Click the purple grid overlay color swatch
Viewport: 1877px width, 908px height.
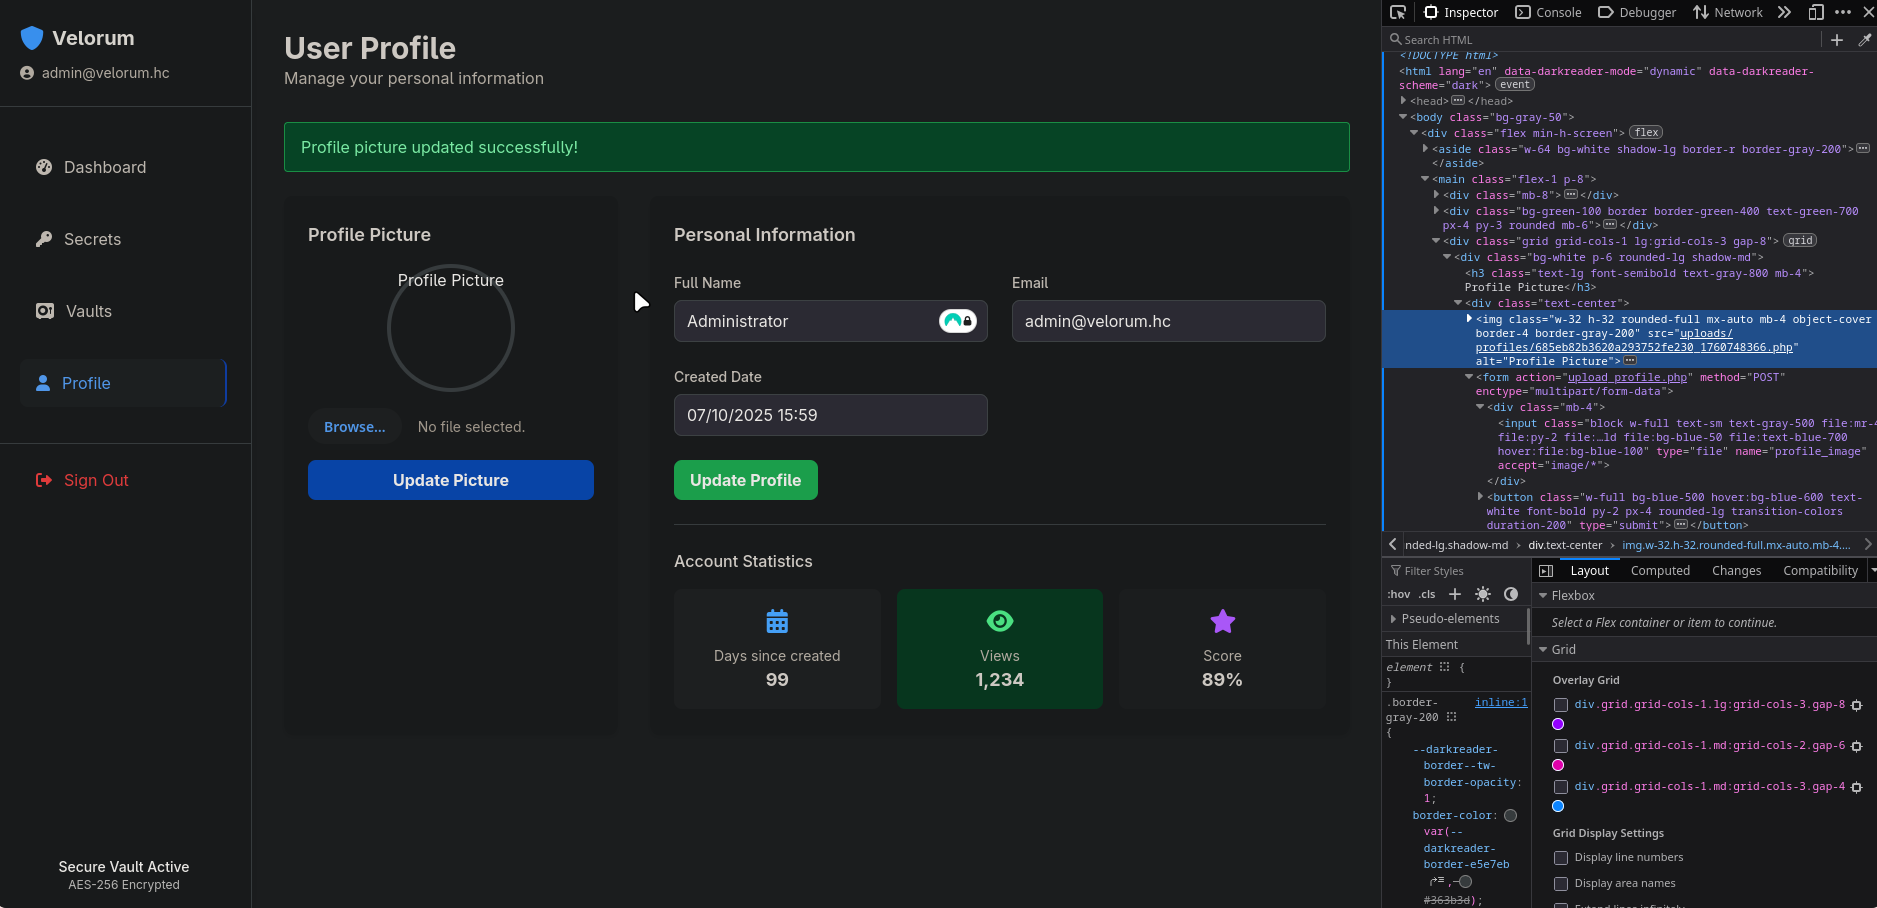(x=1558, y=724)
